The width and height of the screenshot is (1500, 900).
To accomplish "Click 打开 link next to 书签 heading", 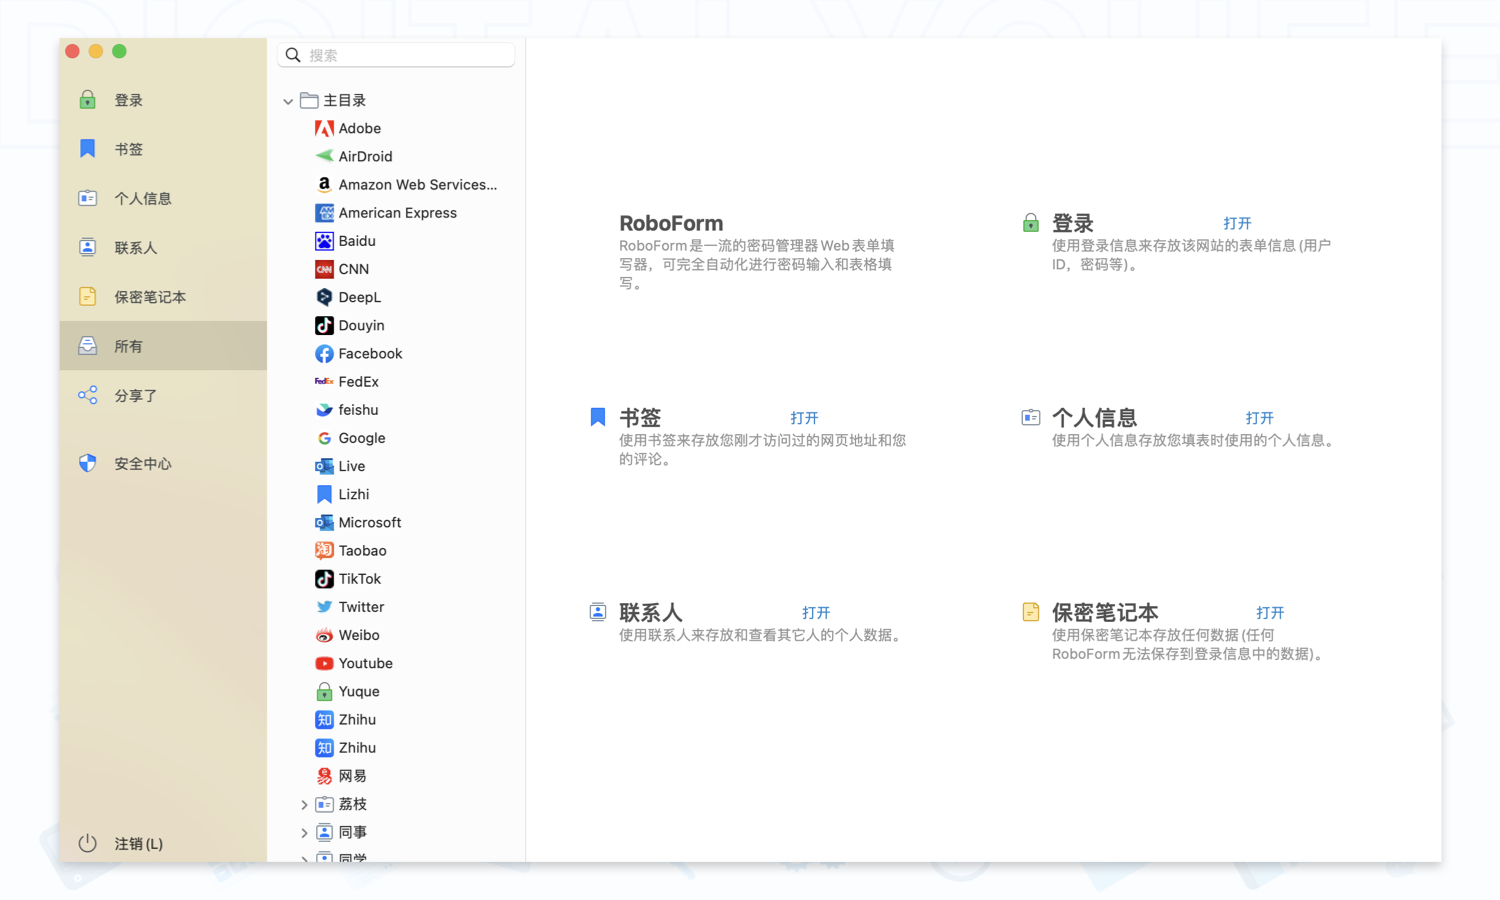I will 804,418.
